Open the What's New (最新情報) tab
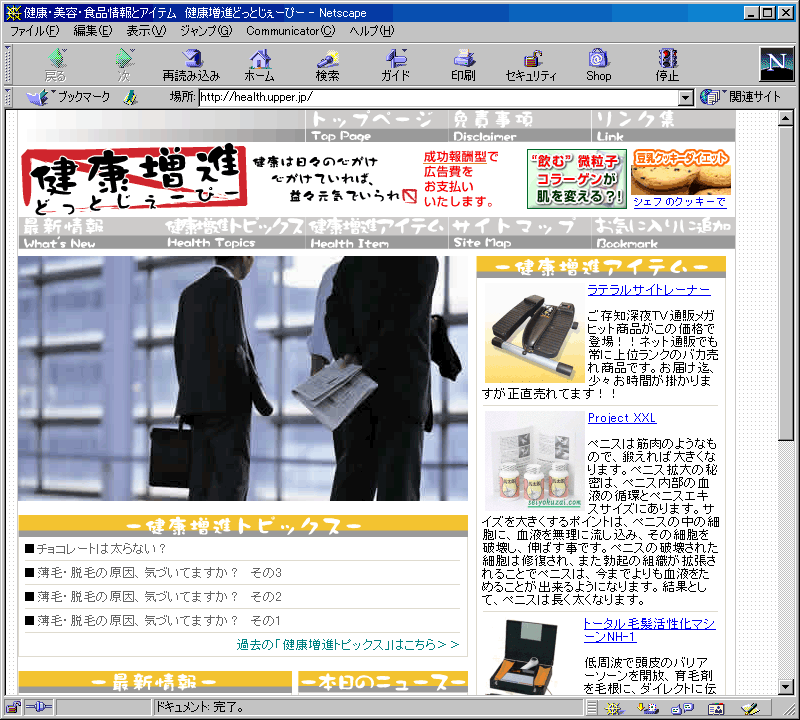 [90, 233]
